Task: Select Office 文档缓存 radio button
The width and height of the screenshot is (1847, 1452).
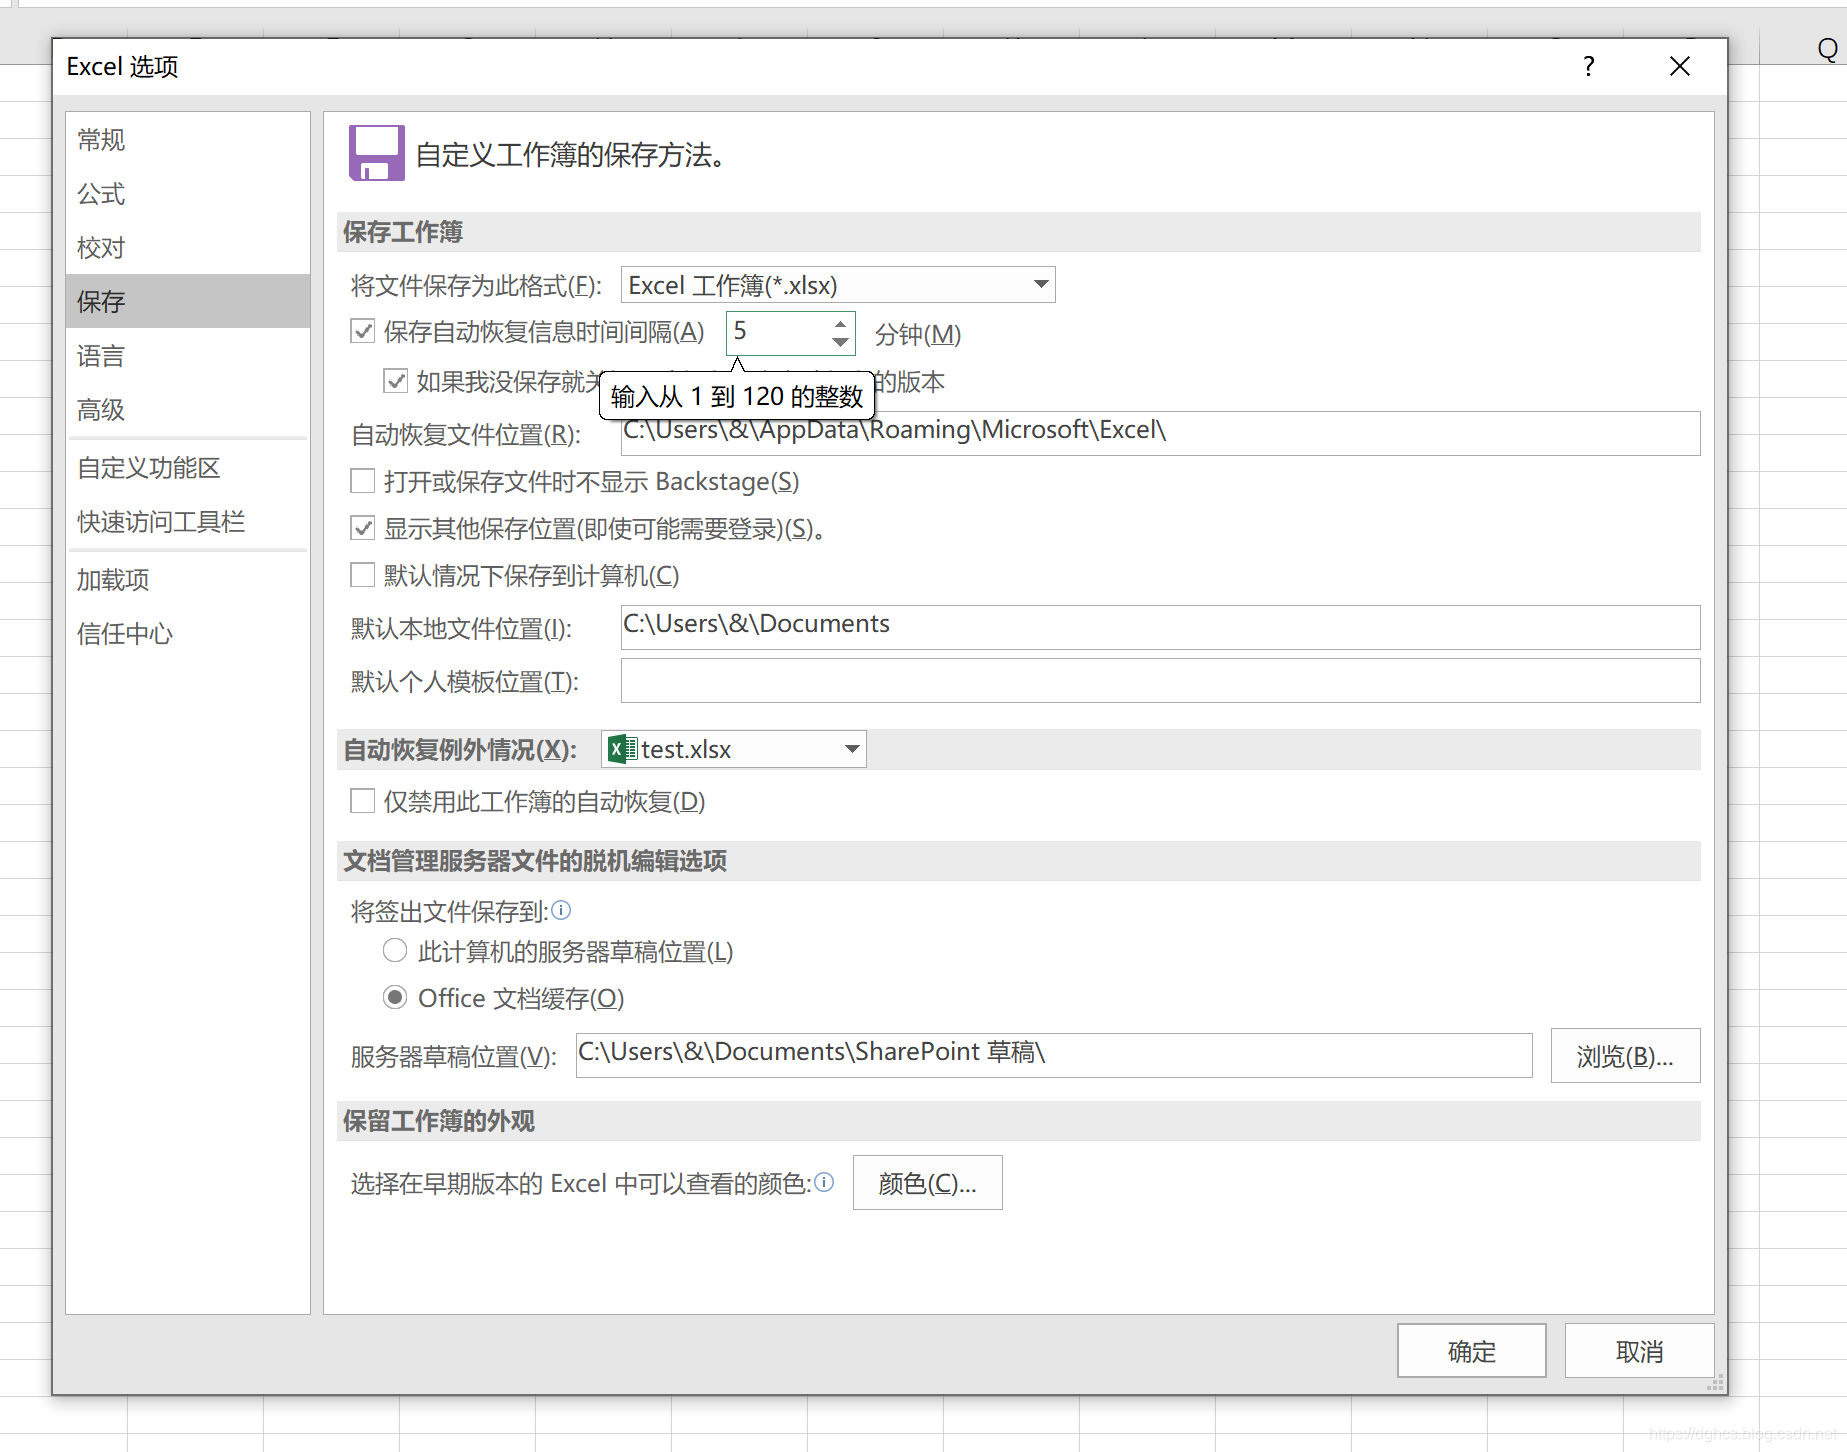Action: [x=395, y=997]
